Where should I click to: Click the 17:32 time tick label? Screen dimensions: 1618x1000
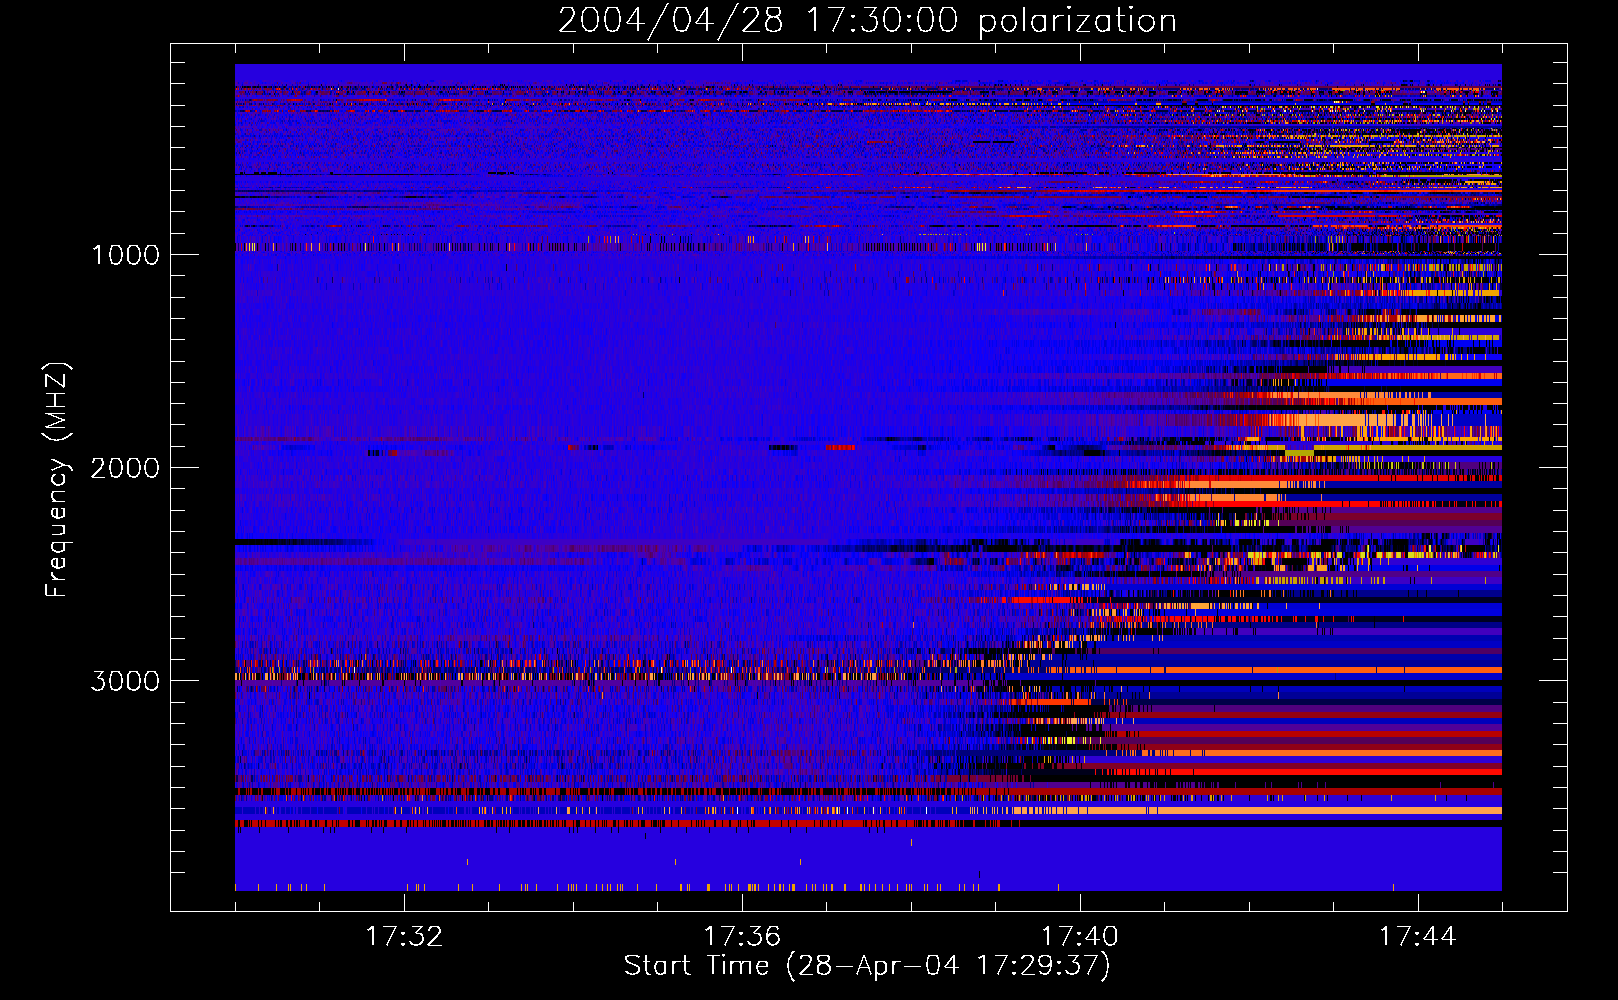[x=404, y=937]
